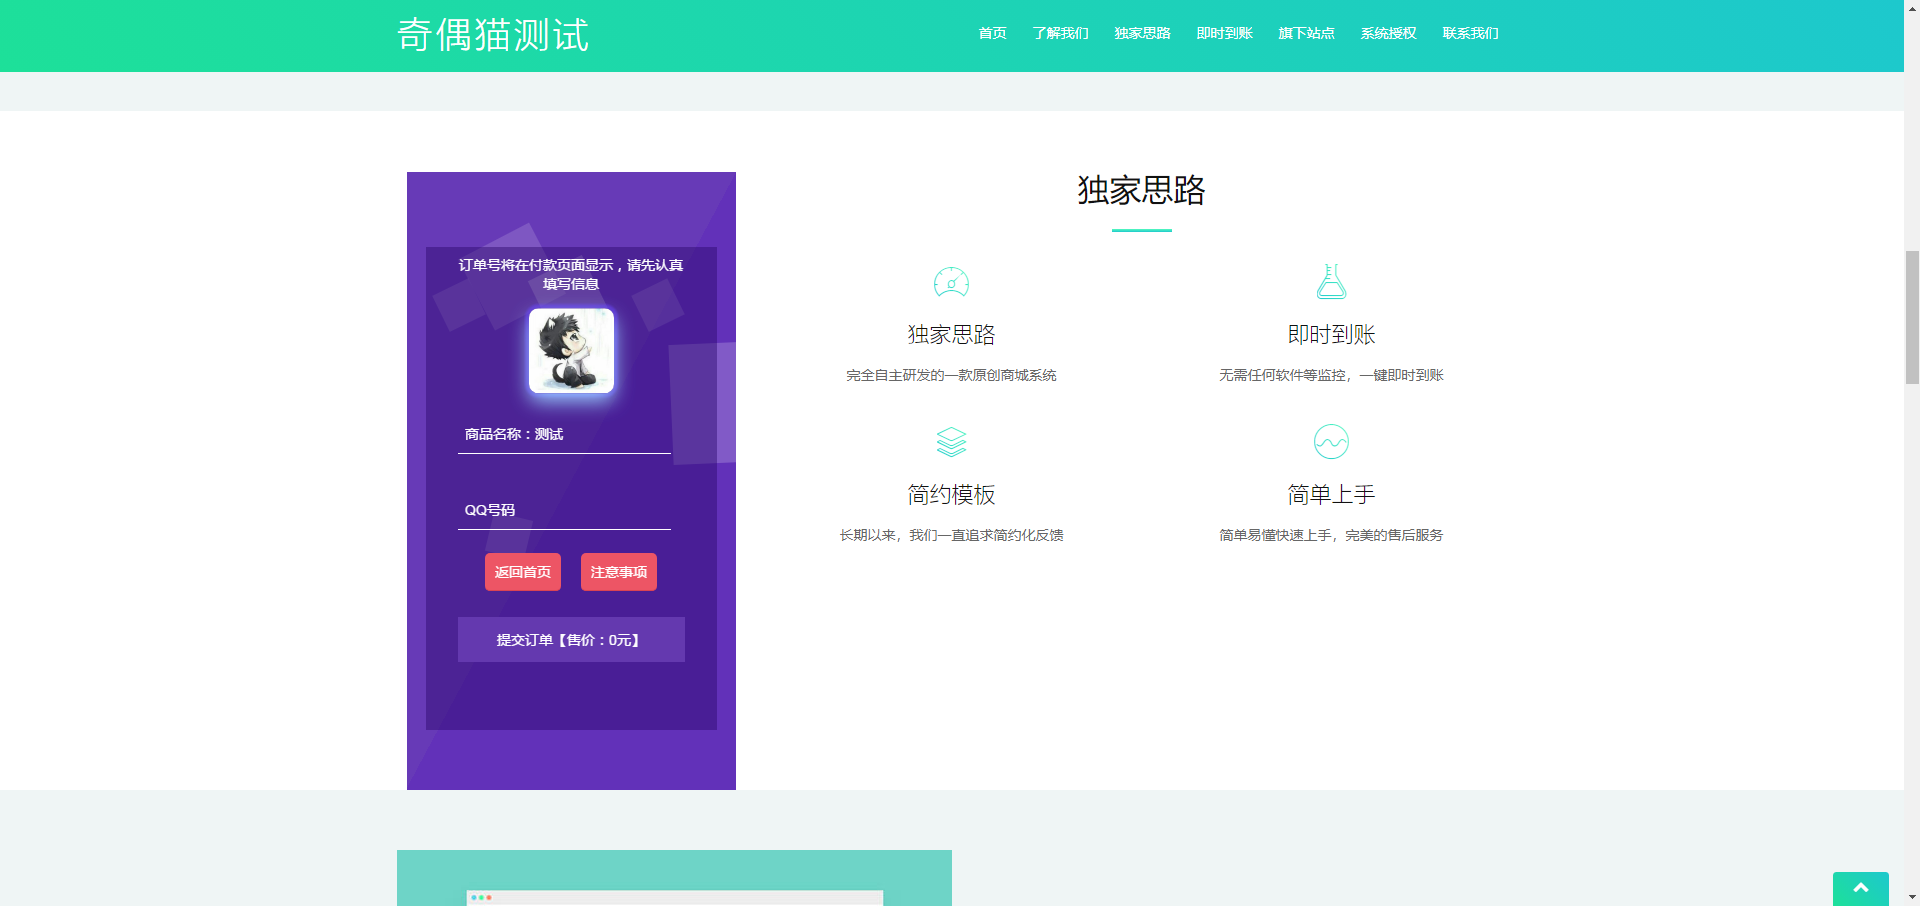This screenshot has height=906, width=1920.
Task: Click the back-to-top arrow button
Action: pos(1860,888)
